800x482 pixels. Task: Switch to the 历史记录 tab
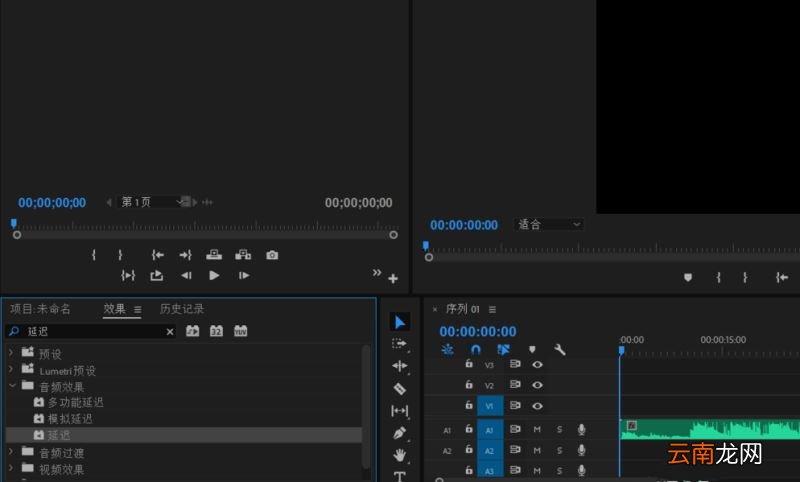182,309
